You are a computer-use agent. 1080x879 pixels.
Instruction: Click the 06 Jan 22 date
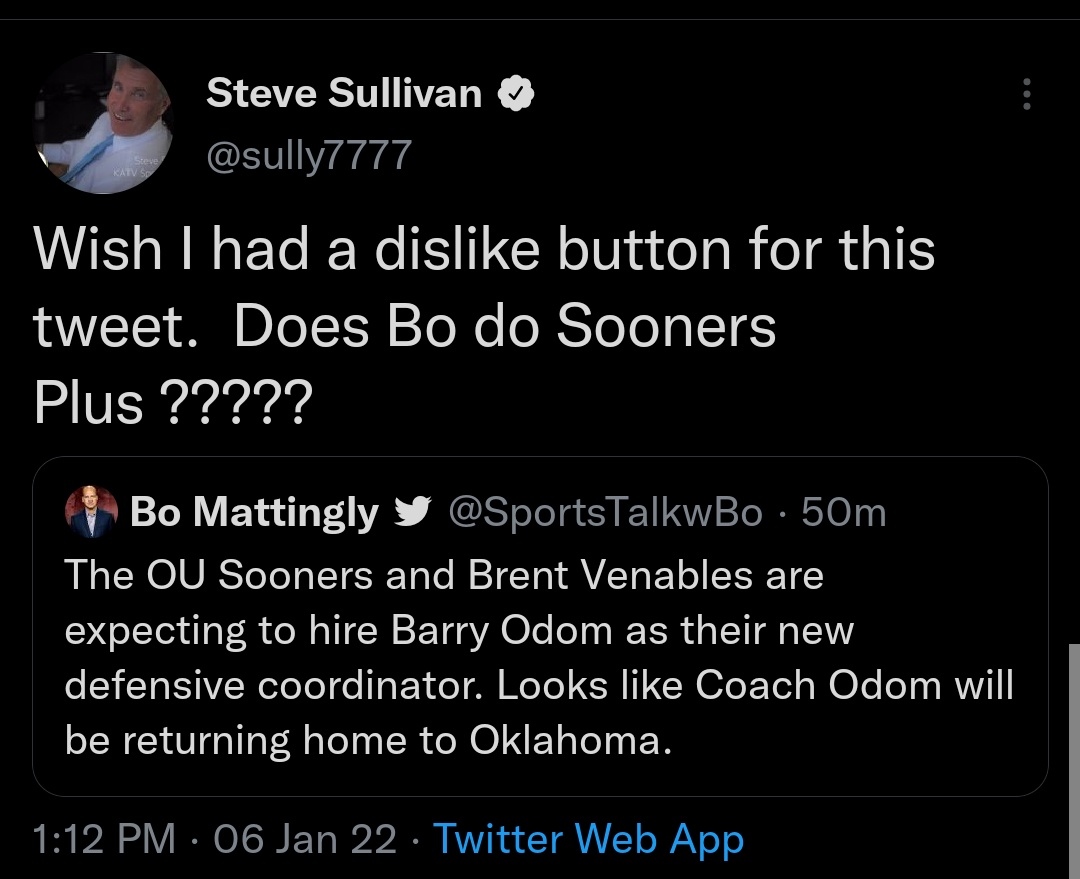305,838
